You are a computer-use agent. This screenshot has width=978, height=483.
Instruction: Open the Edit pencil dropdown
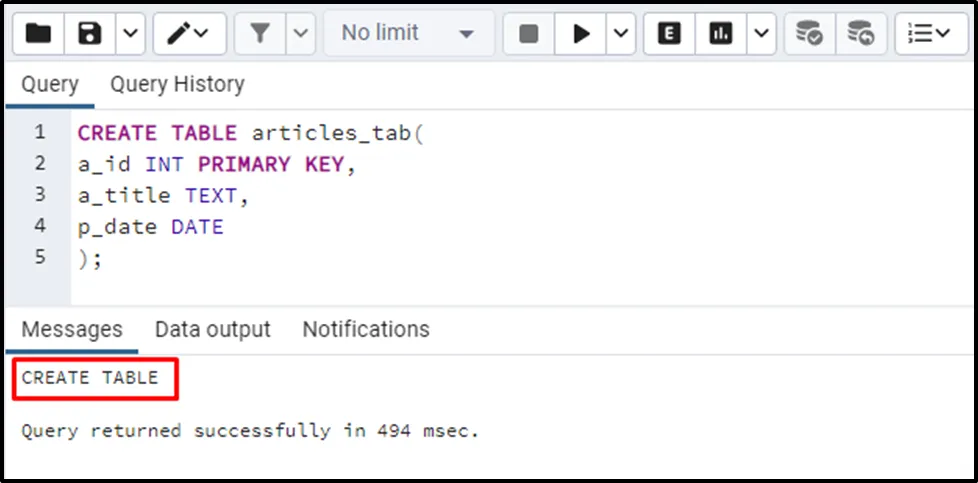pyautogui.click(x=187, y=34)
